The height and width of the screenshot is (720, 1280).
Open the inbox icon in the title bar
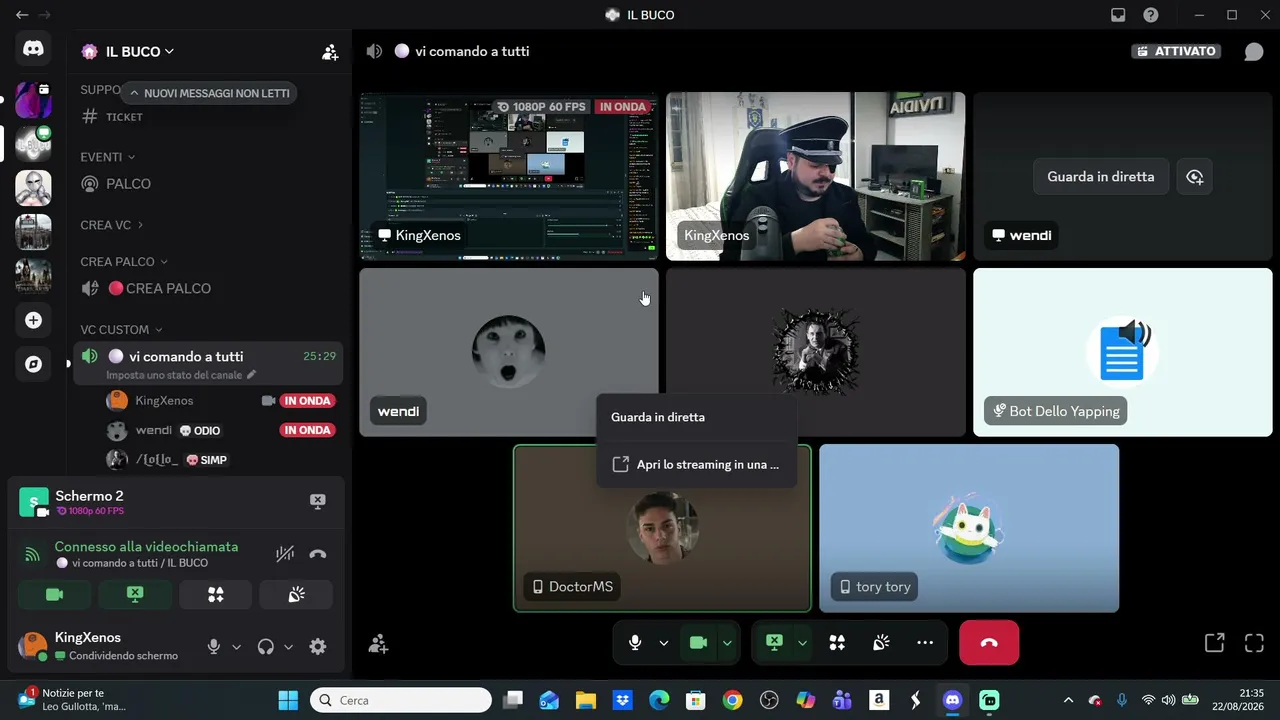[x=1118, y=15]
